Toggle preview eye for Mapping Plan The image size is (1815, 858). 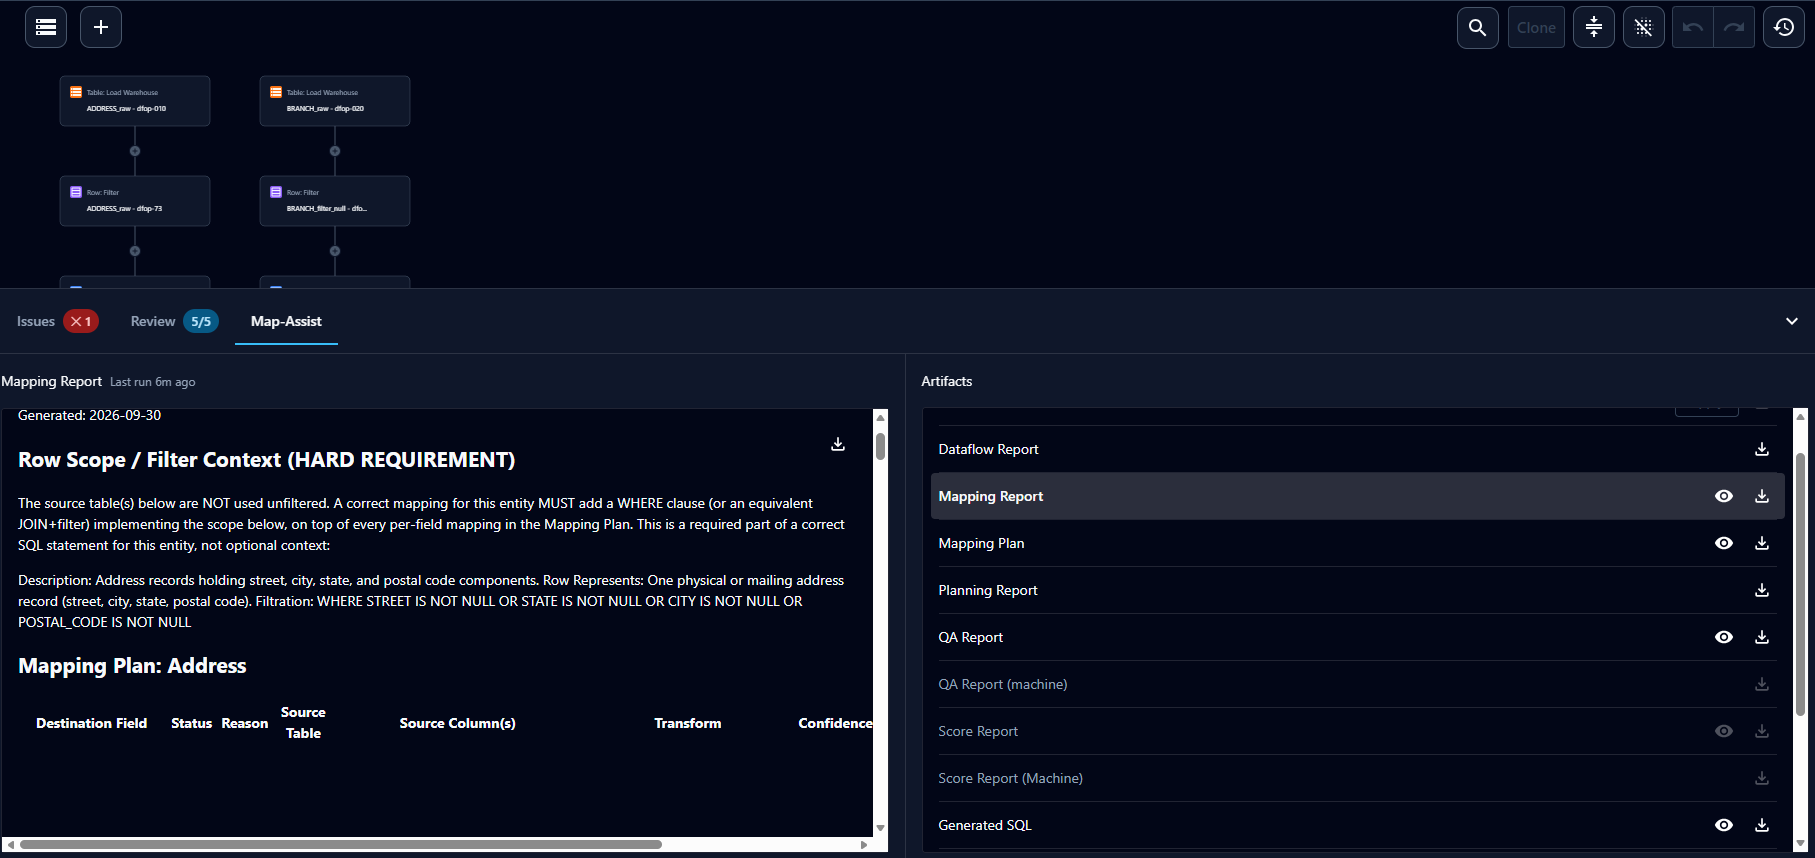(x=1724, y=543)
